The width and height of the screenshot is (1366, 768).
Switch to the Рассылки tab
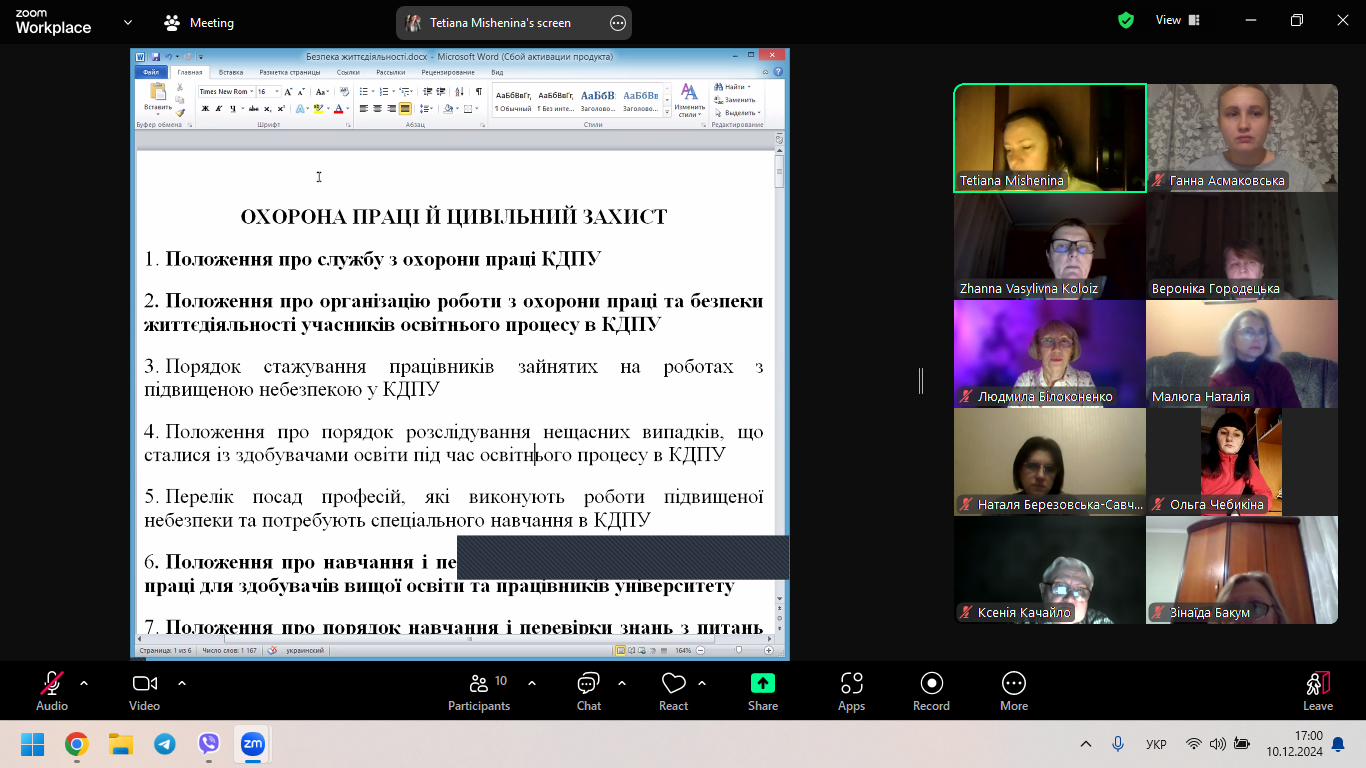tap(390, 72)
